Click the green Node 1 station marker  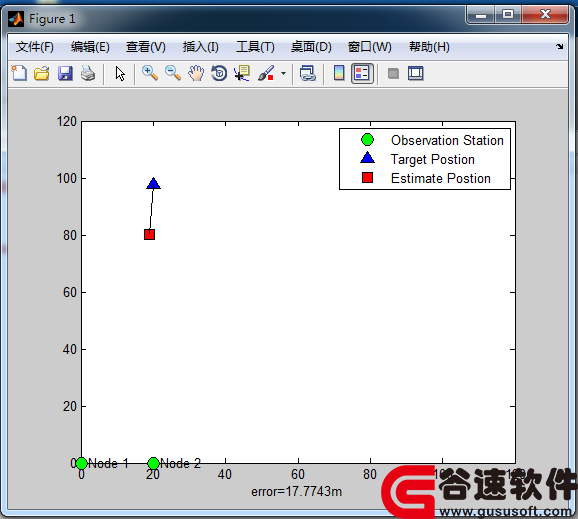pos(81,463)
